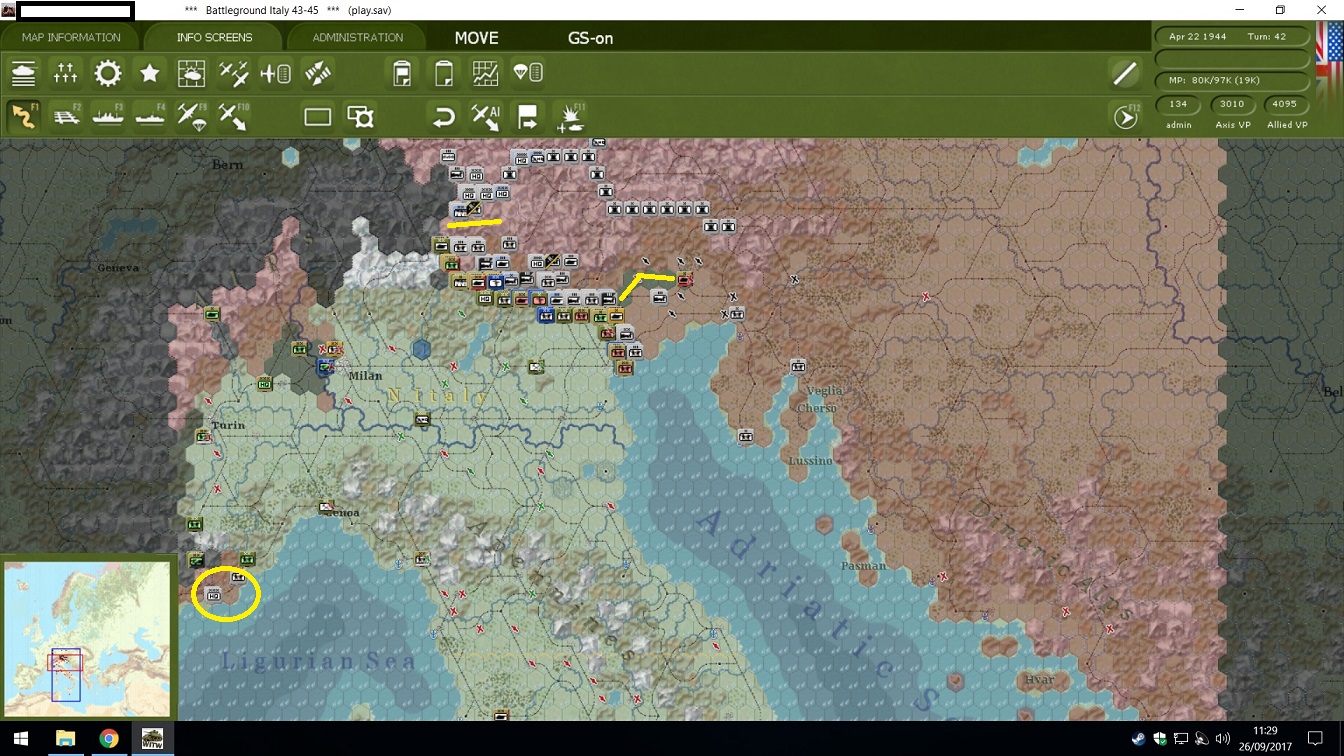Click the GS-on status label
Image resolution: width=1344 pixels, height=756 pixels.
pos(590,38)
